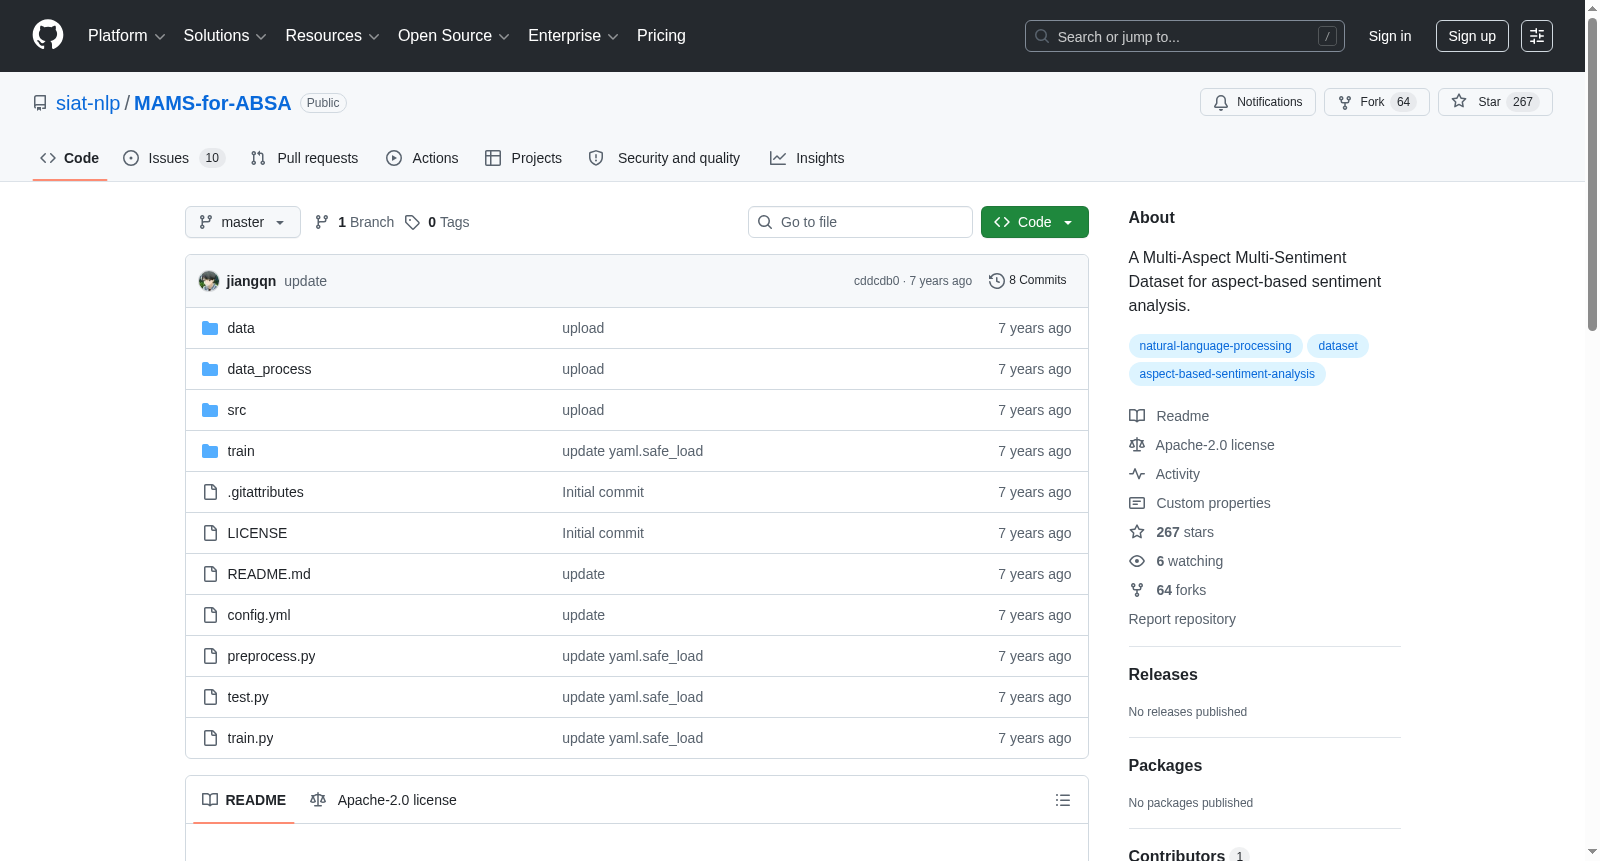Viewport: 1600px width, 861px height.
Task: Click the README.md file icon
Action: pos(210,574)
